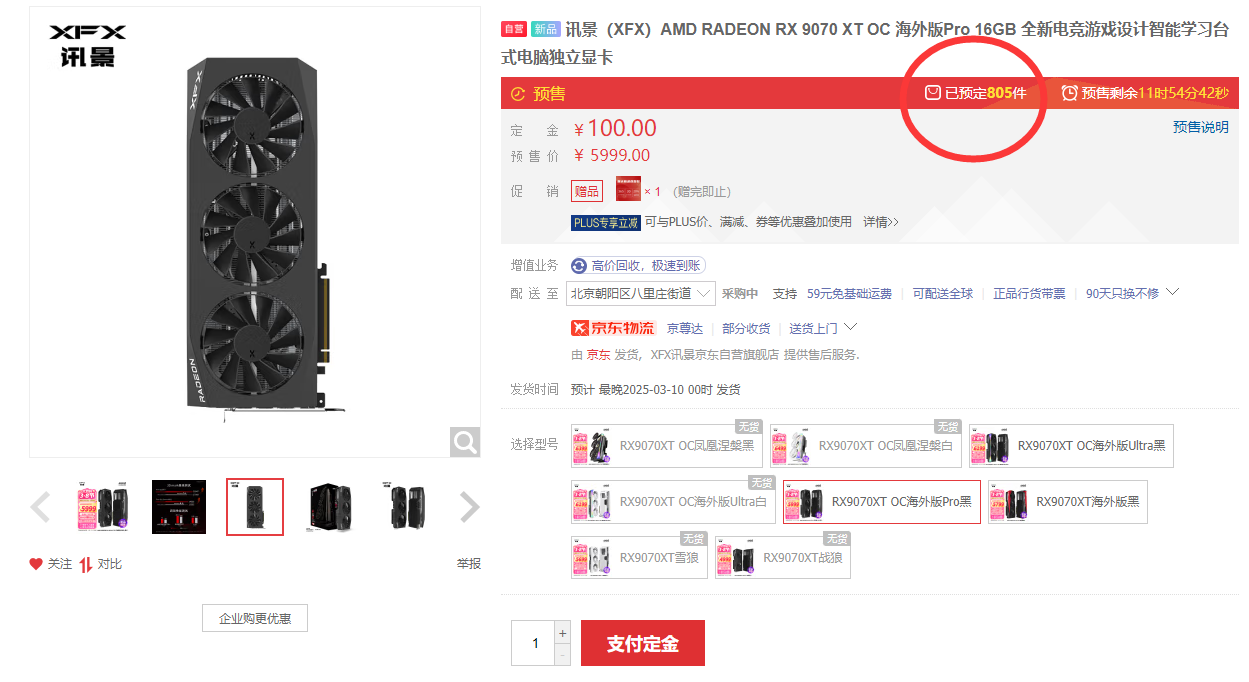Click the 京东物流 logo
The image size is (1249, 682).
[612, 328]
